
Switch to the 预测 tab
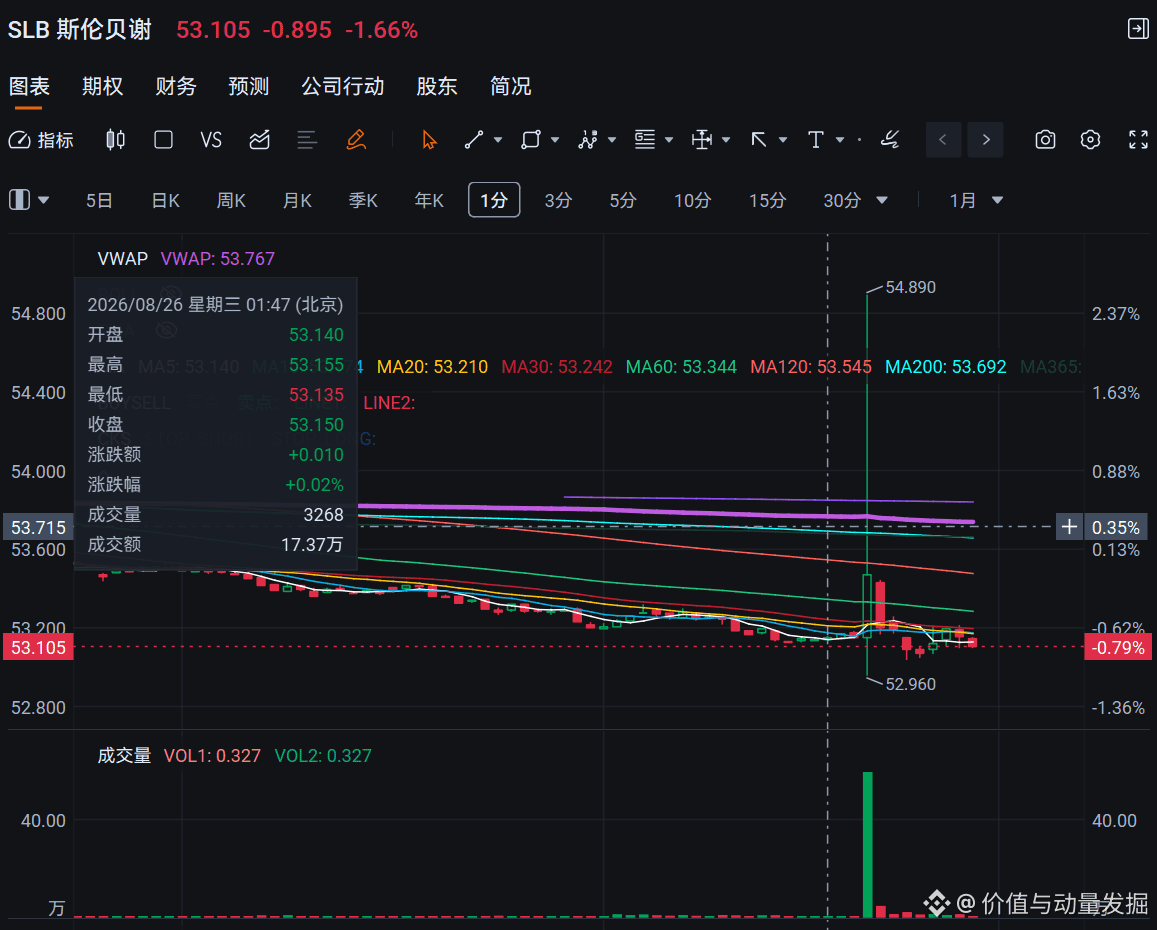click(x=249, y=86)
